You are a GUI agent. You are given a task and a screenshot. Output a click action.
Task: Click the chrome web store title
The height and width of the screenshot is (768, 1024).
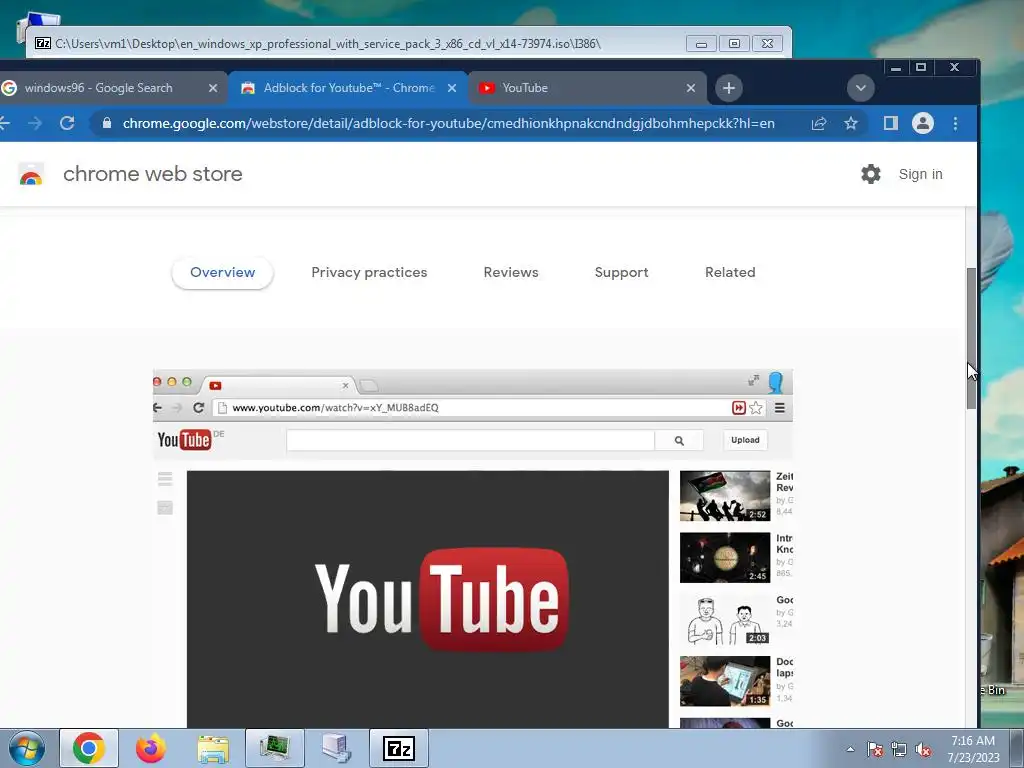click(x=153, y=174)
